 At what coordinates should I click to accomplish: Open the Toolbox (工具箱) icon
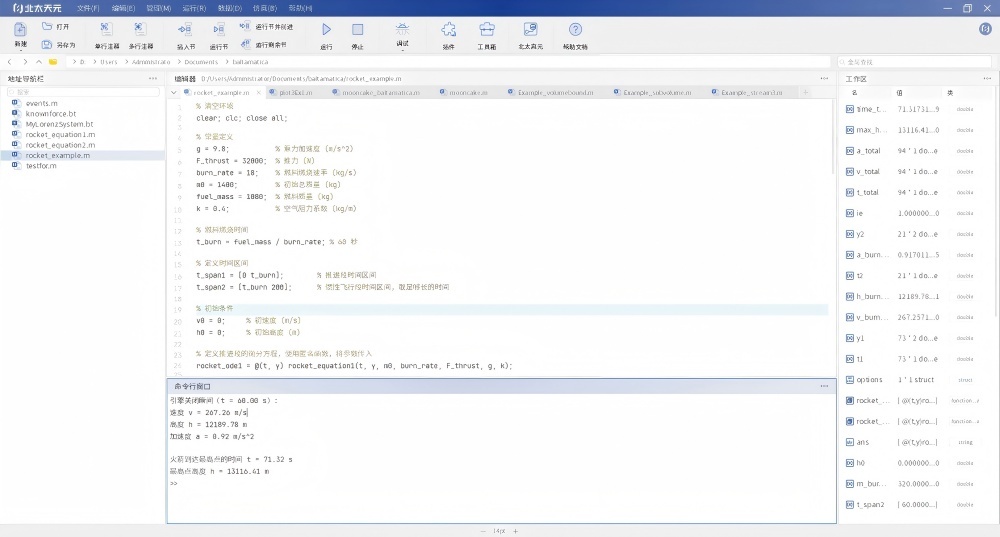486,30
